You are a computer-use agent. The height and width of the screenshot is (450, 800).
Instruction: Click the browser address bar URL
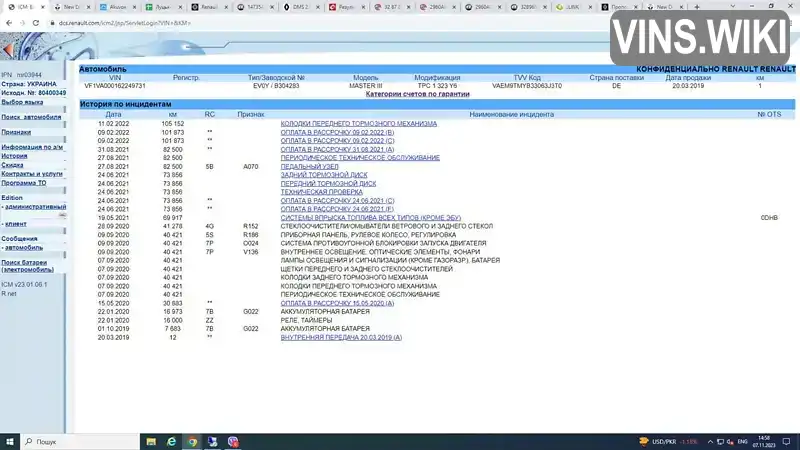point(124,23)
